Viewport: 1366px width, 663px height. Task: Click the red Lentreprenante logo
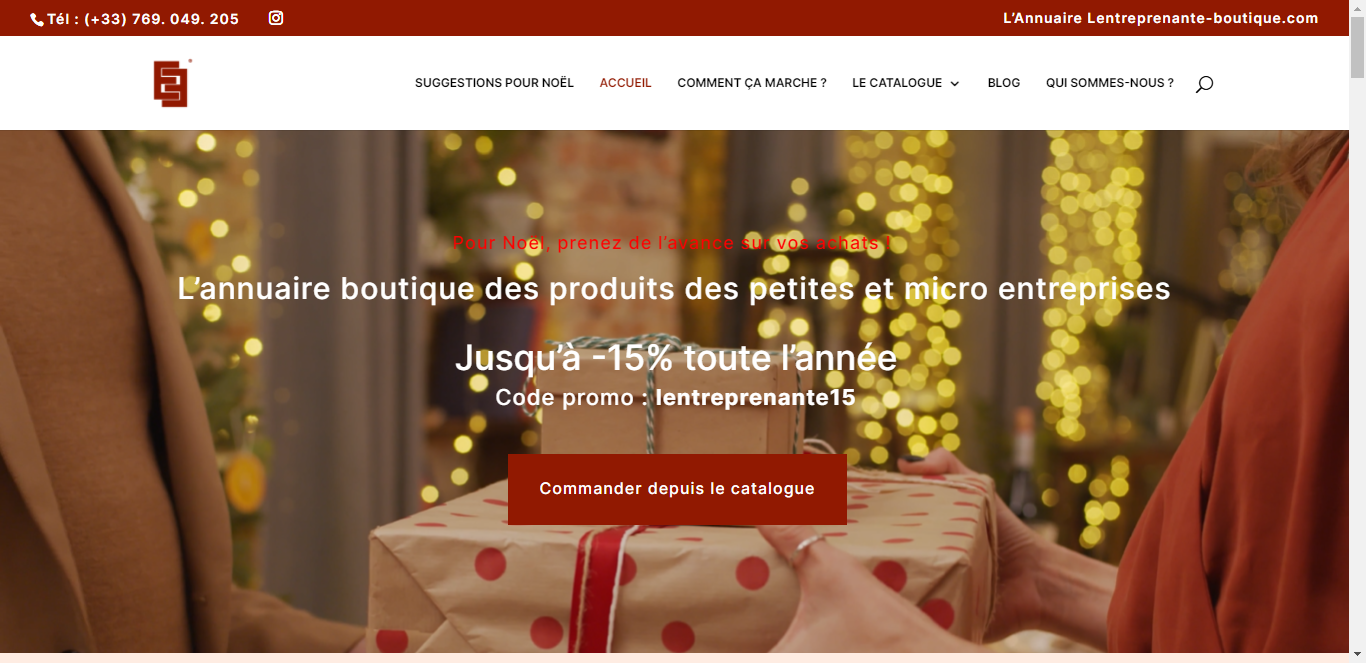click(172, 83)
